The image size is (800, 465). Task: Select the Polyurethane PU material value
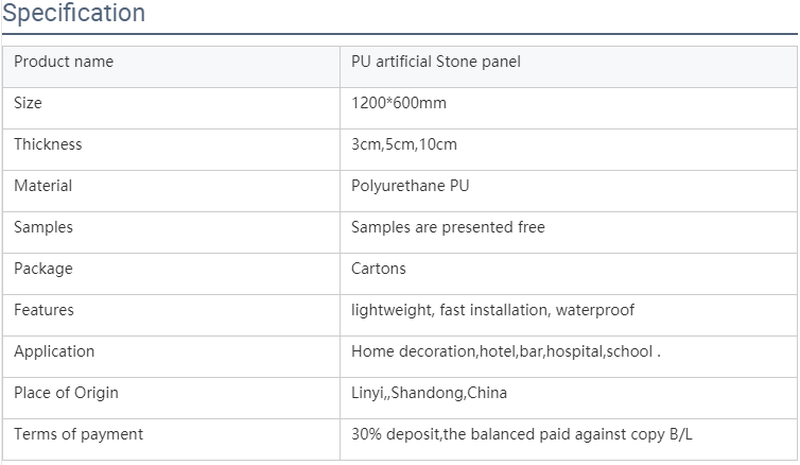click(410, 186)
